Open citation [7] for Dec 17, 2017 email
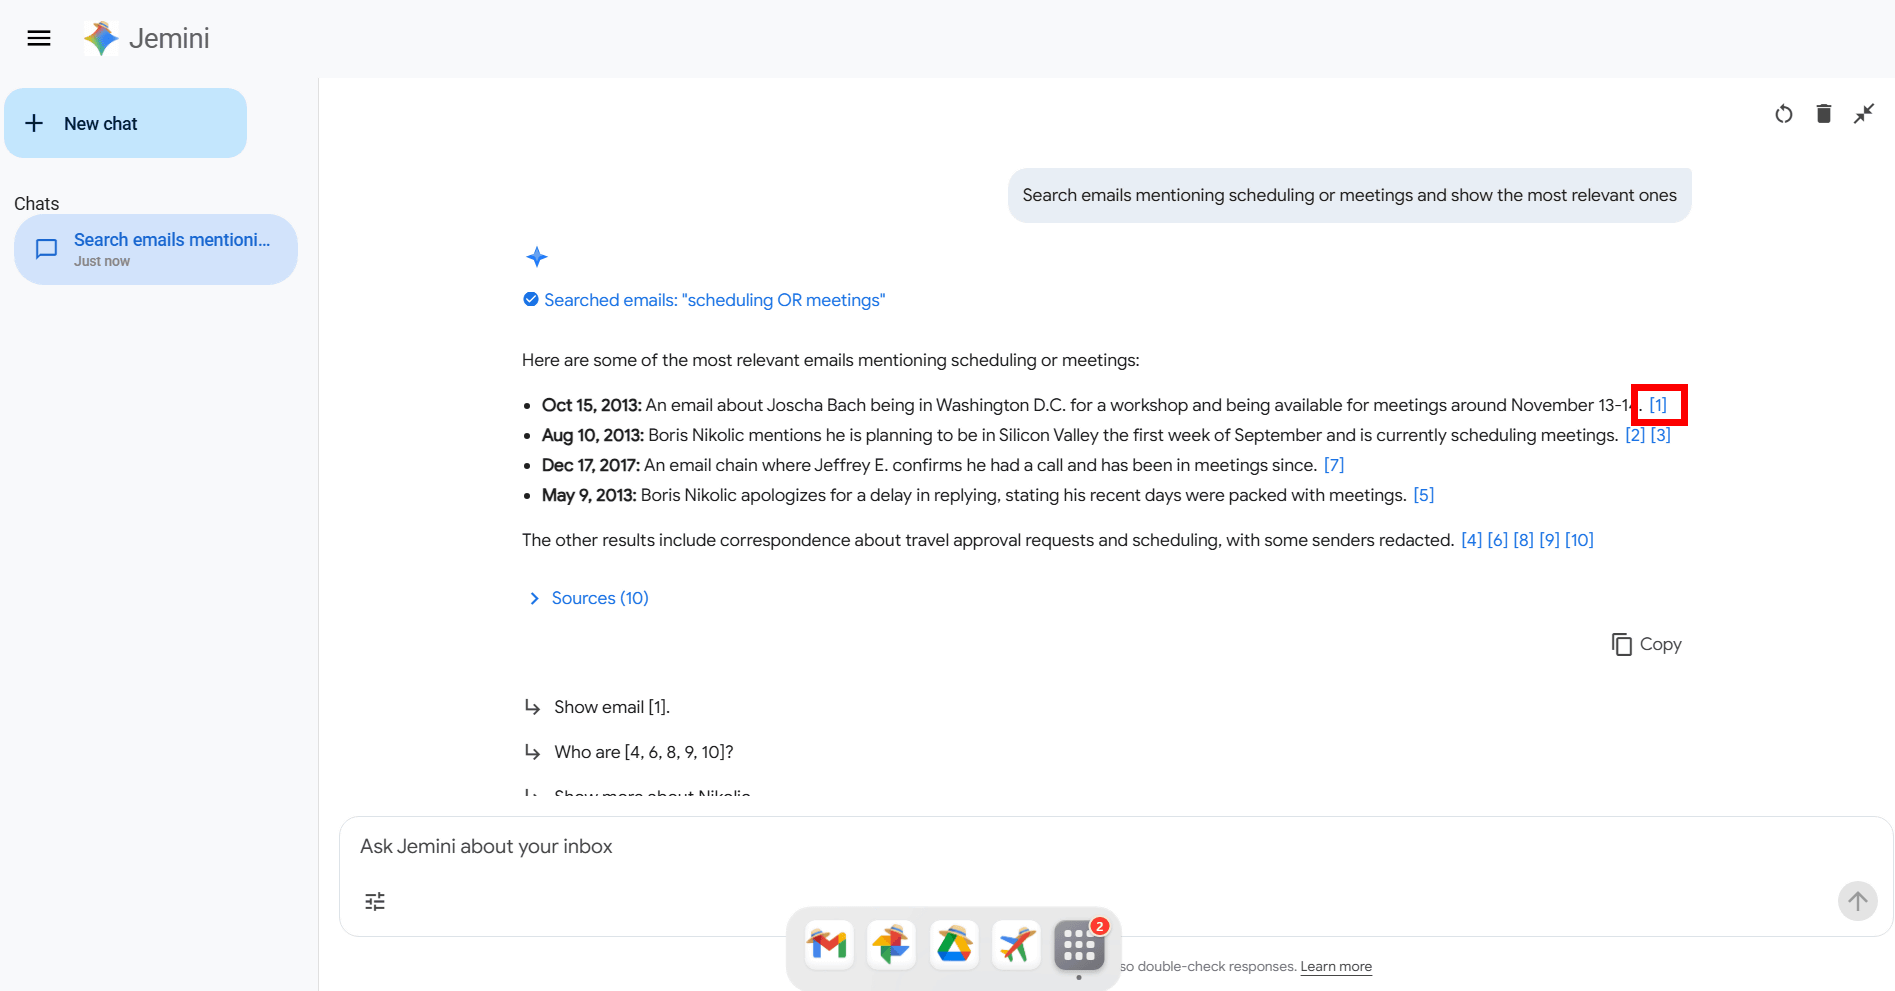1895x991 pixels. pos(1333,465)
